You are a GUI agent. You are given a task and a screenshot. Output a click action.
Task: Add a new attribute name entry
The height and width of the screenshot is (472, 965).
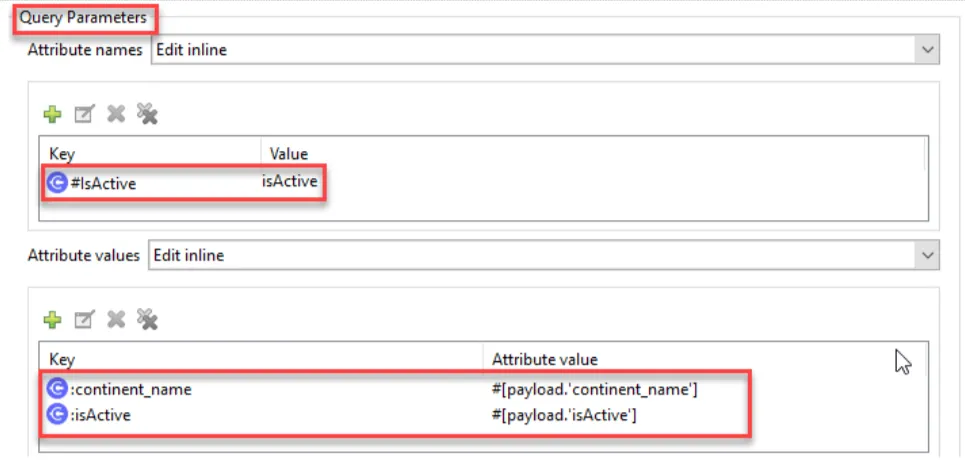[52, 114]
